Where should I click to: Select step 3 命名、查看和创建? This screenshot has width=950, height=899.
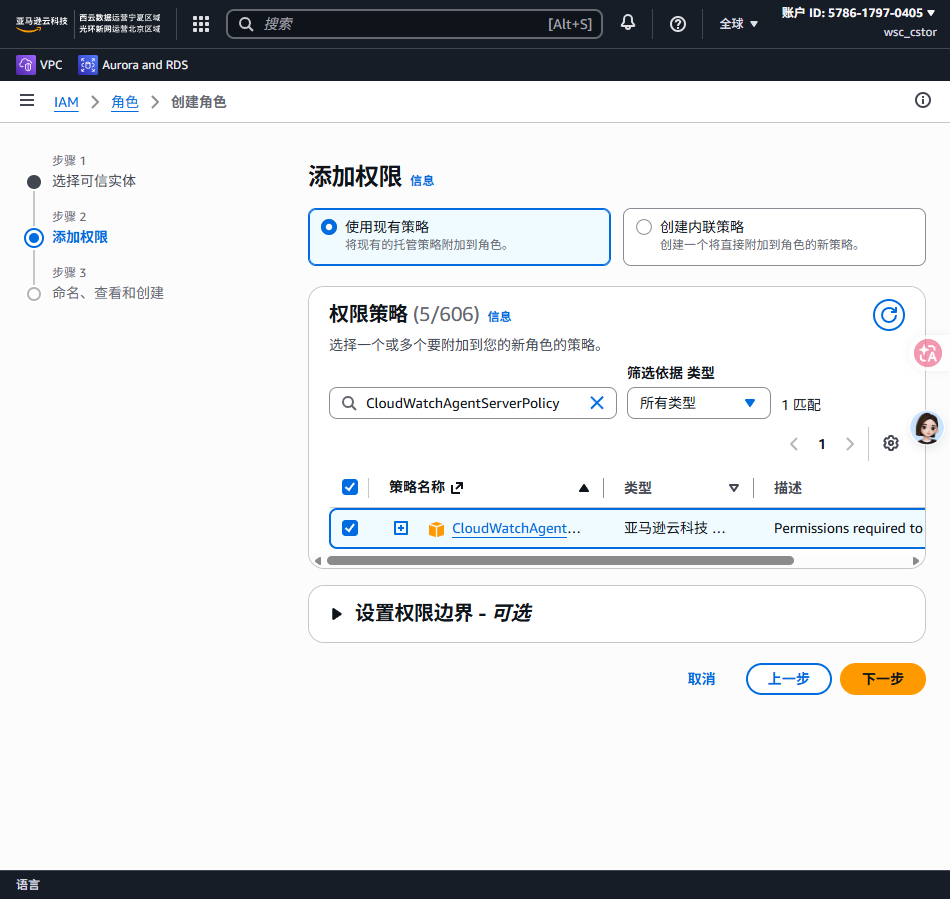pos(108,293)
